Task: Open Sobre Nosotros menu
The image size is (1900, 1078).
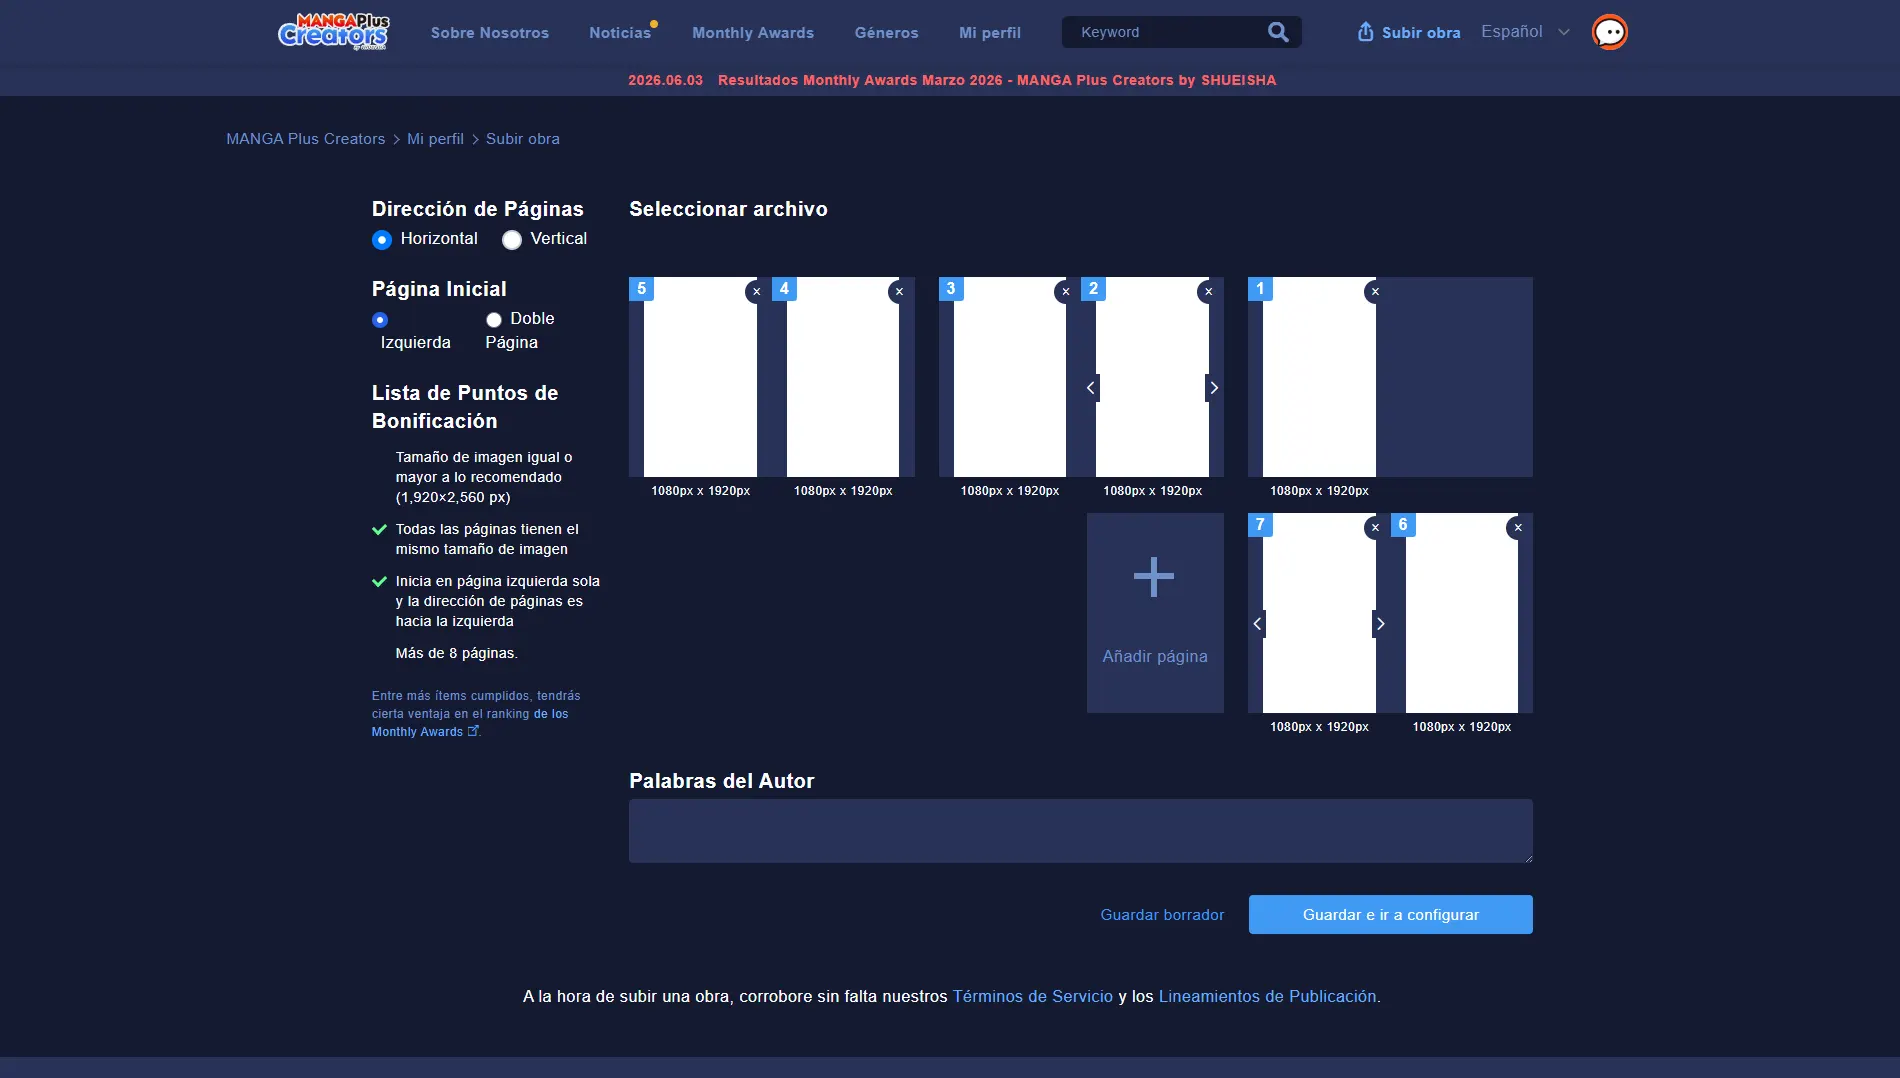Action: 490,33
